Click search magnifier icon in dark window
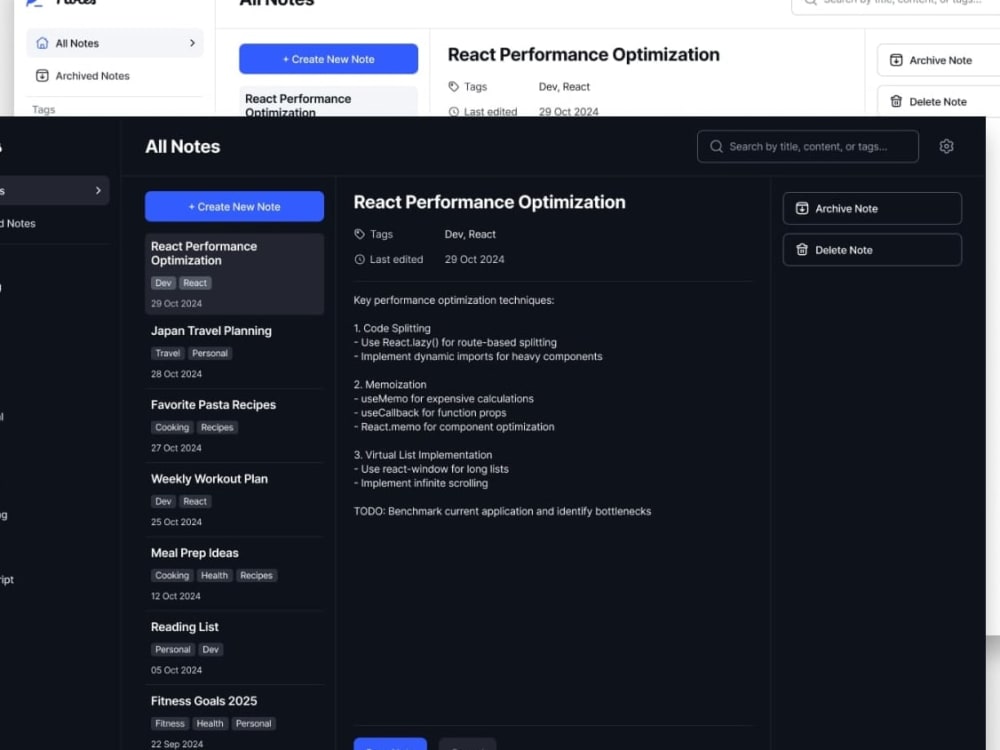 click(716, 147)
